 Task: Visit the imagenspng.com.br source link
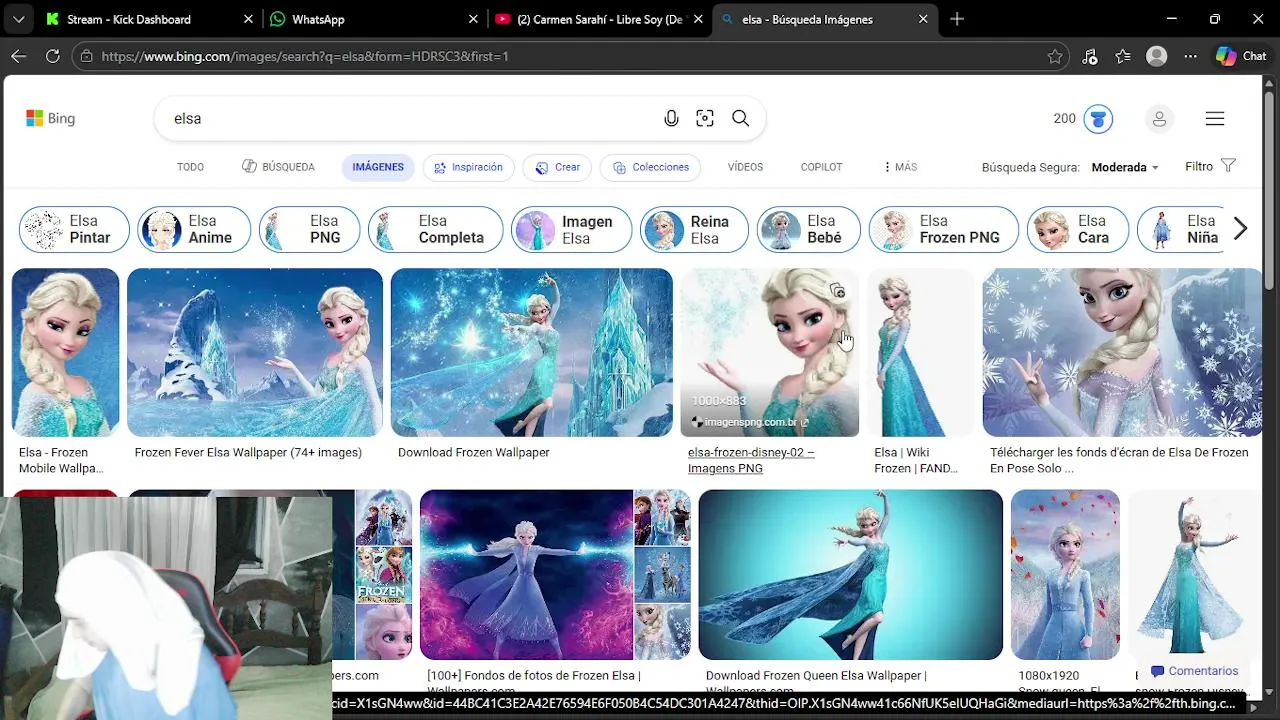pyautogui.click(x=751, y=422)
